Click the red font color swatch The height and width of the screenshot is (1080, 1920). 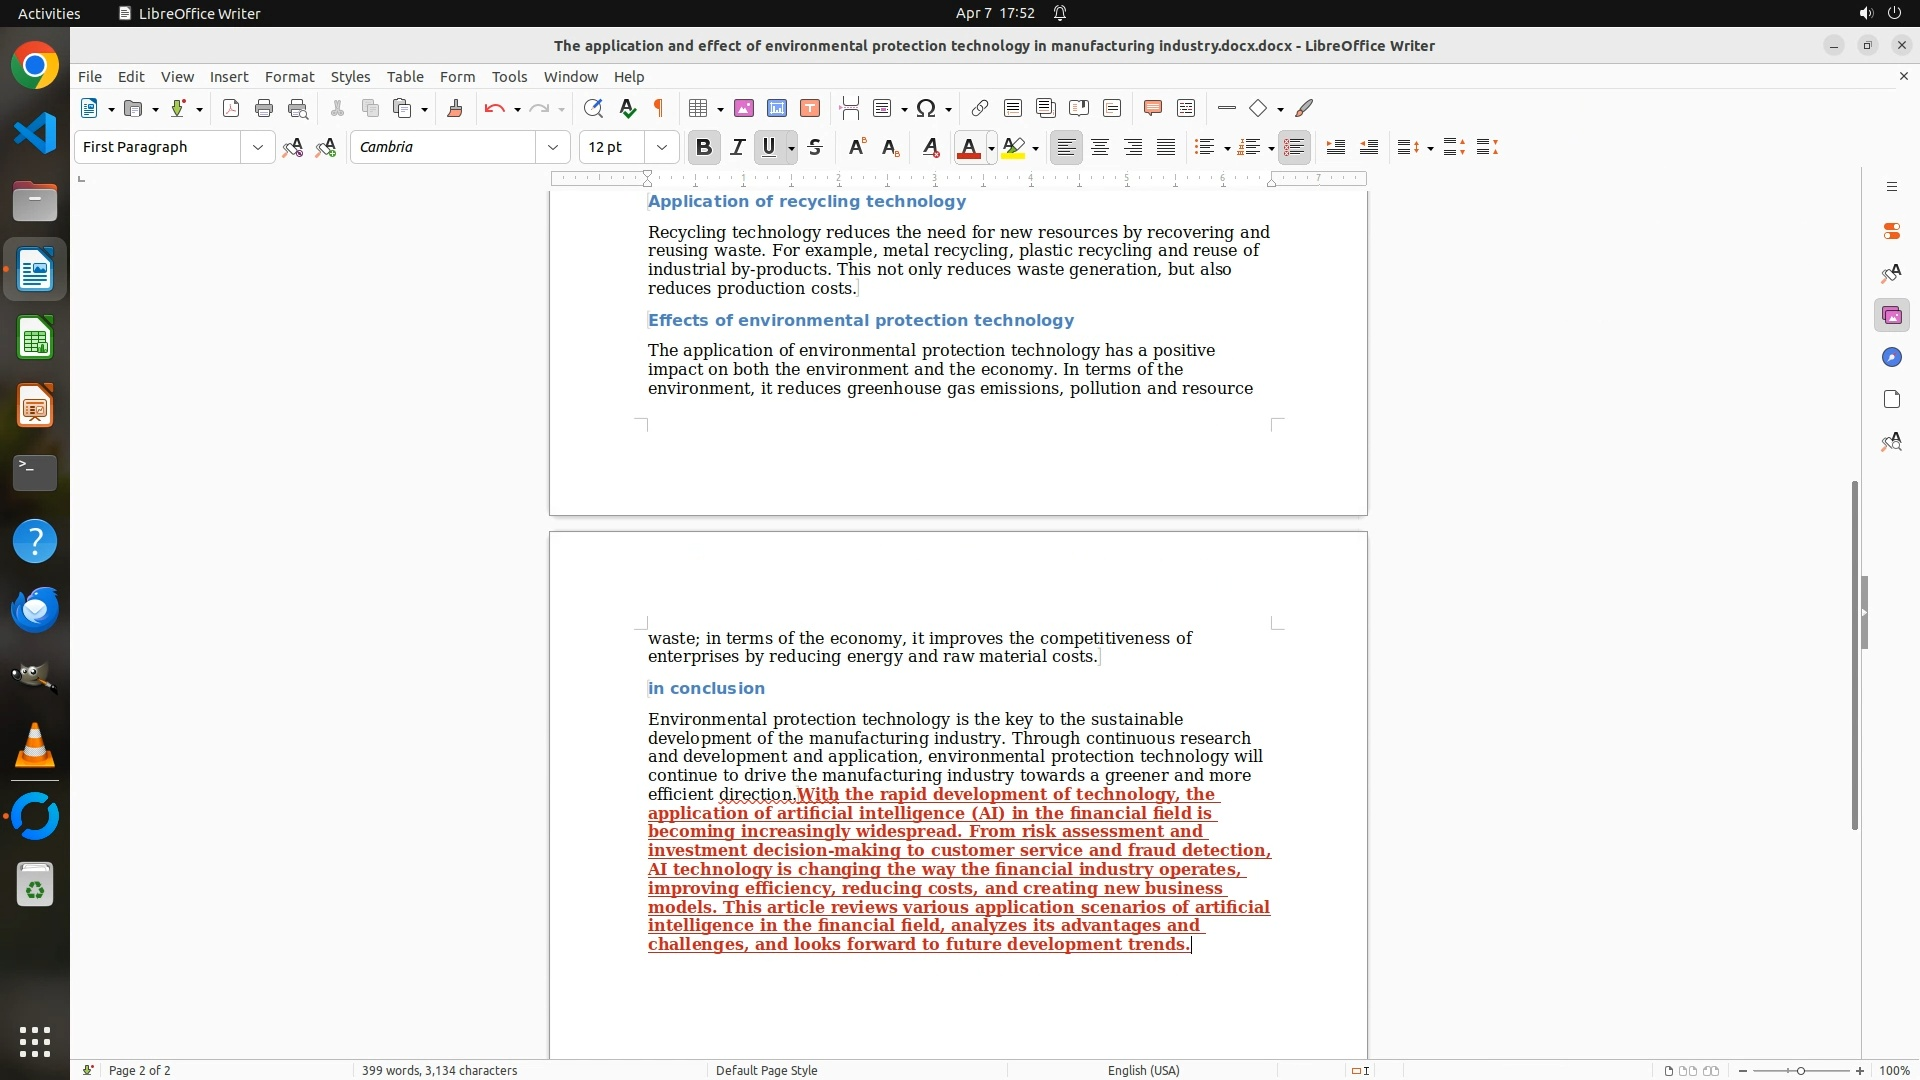click(x=968, y=148)
